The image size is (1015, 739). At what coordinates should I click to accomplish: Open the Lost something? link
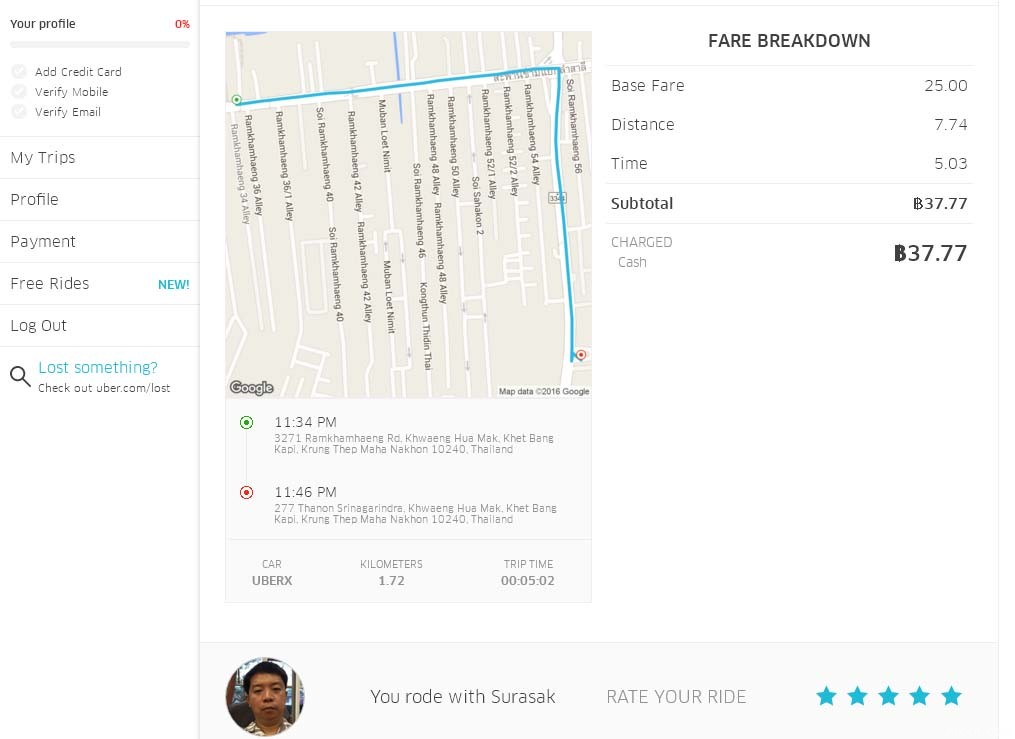(x=98, y=367)
